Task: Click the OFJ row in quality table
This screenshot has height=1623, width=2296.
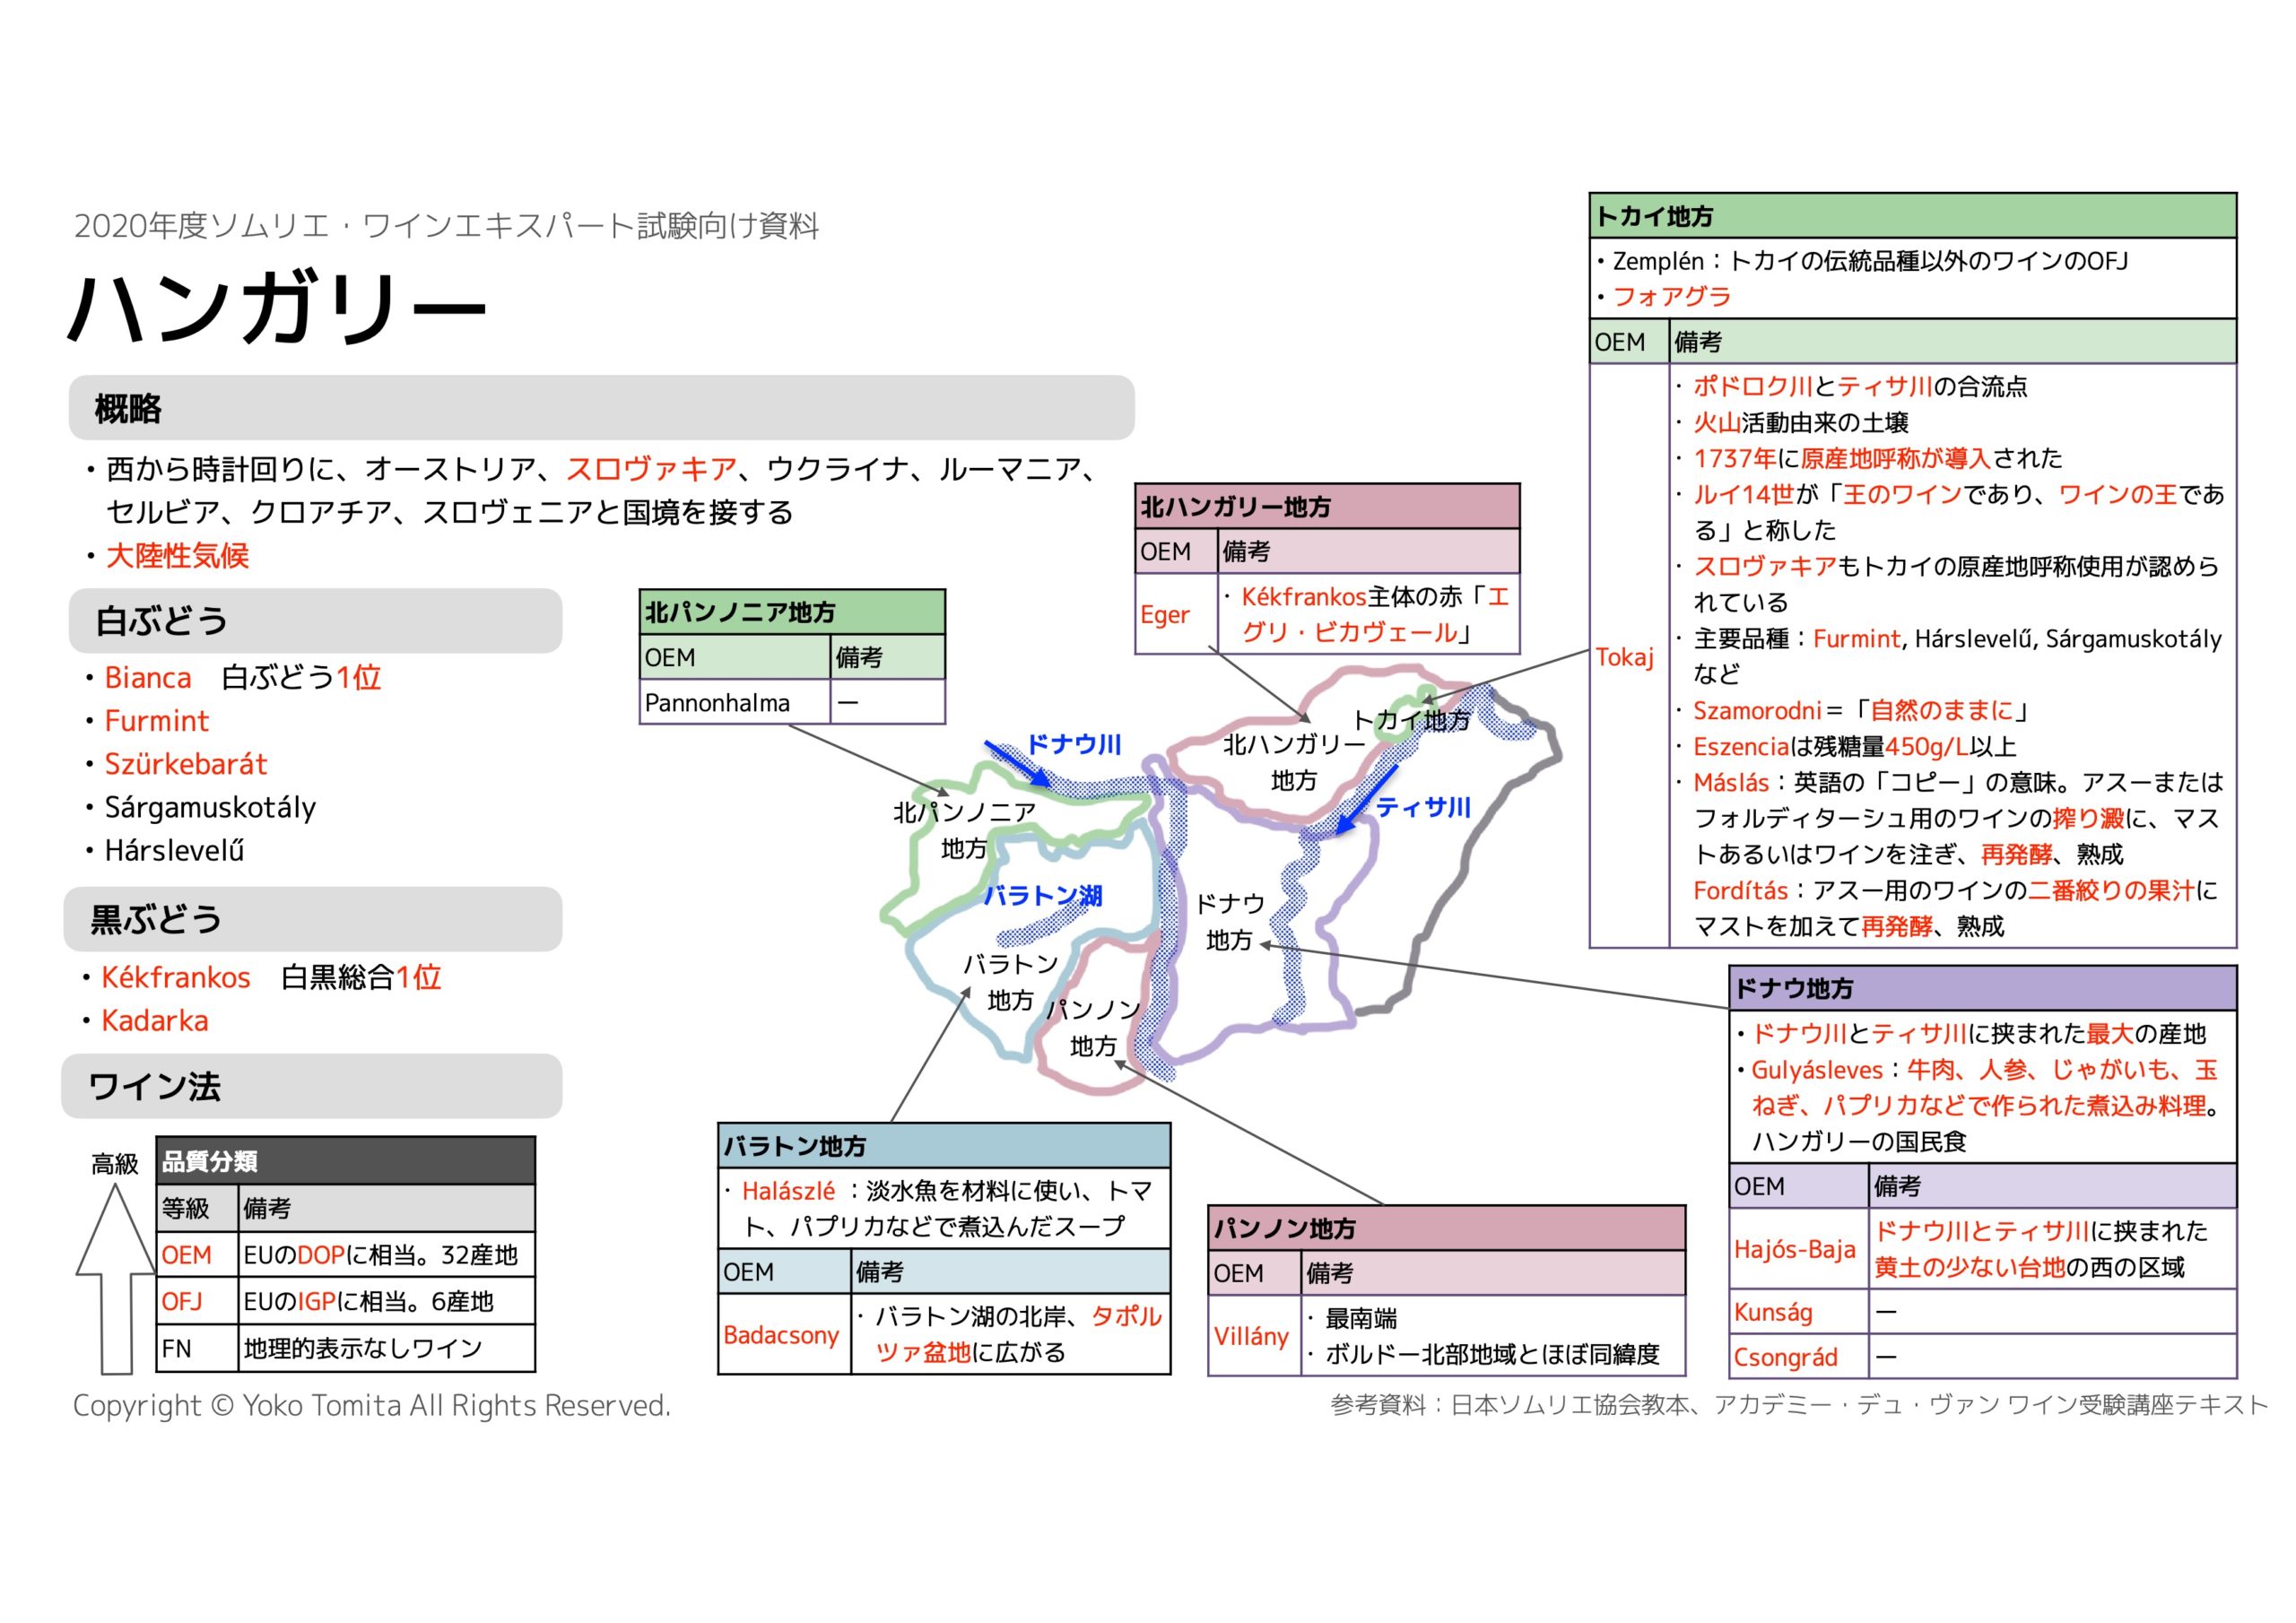Action: coord(346,1302)
